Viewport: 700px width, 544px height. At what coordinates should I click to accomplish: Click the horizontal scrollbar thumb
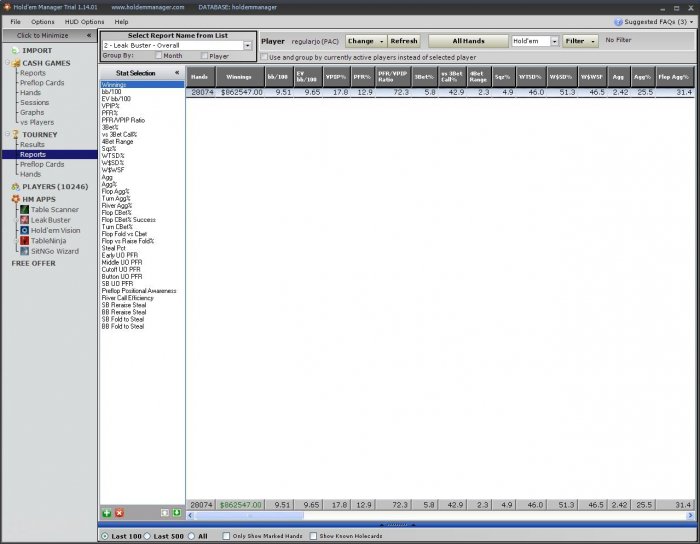click(x=249, y=515)
